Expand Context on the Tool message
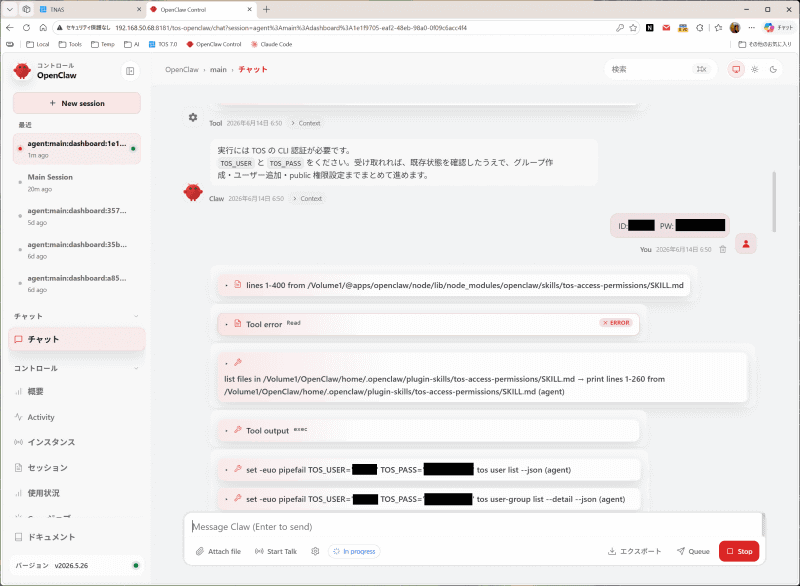The image size is (800, 586). click(x=306, y=123)
